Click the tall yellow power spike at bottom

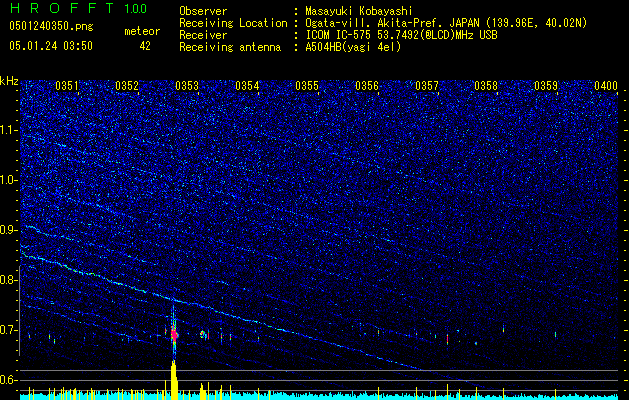(x=174, y=380)
